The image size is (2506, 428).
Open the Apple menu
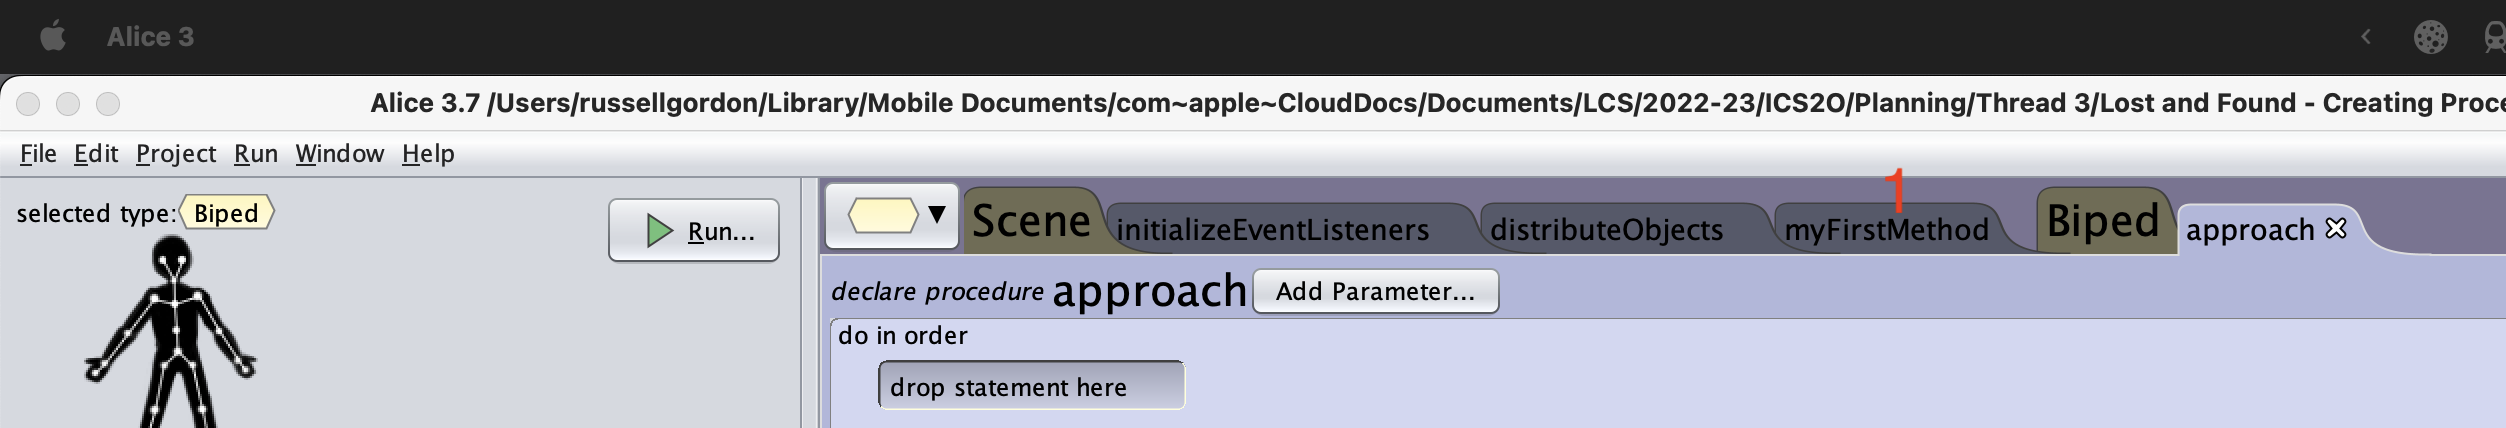click(x=53, y=37)
